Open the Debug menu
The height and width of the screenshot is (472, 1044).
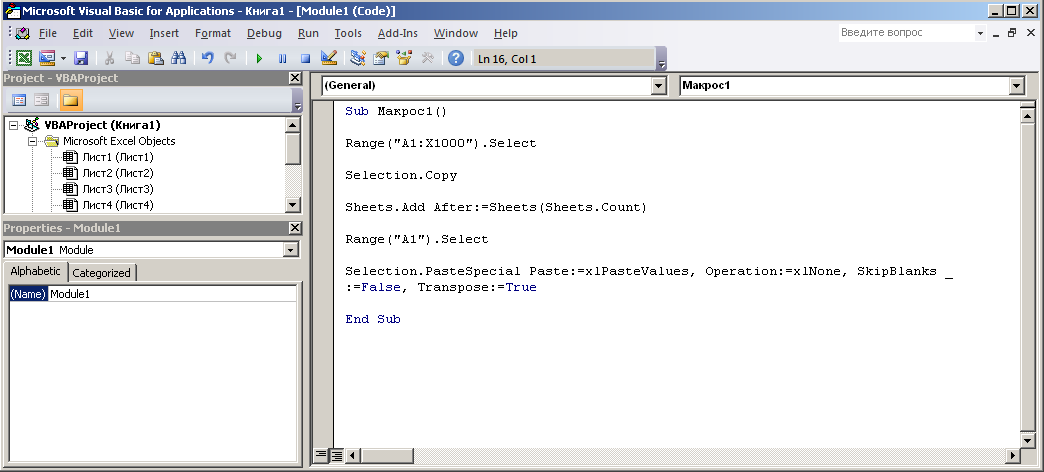point(264,33)
